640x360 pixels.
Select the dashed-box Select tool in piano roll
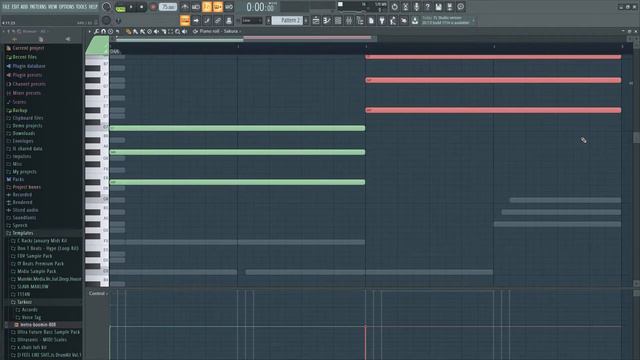170,31
